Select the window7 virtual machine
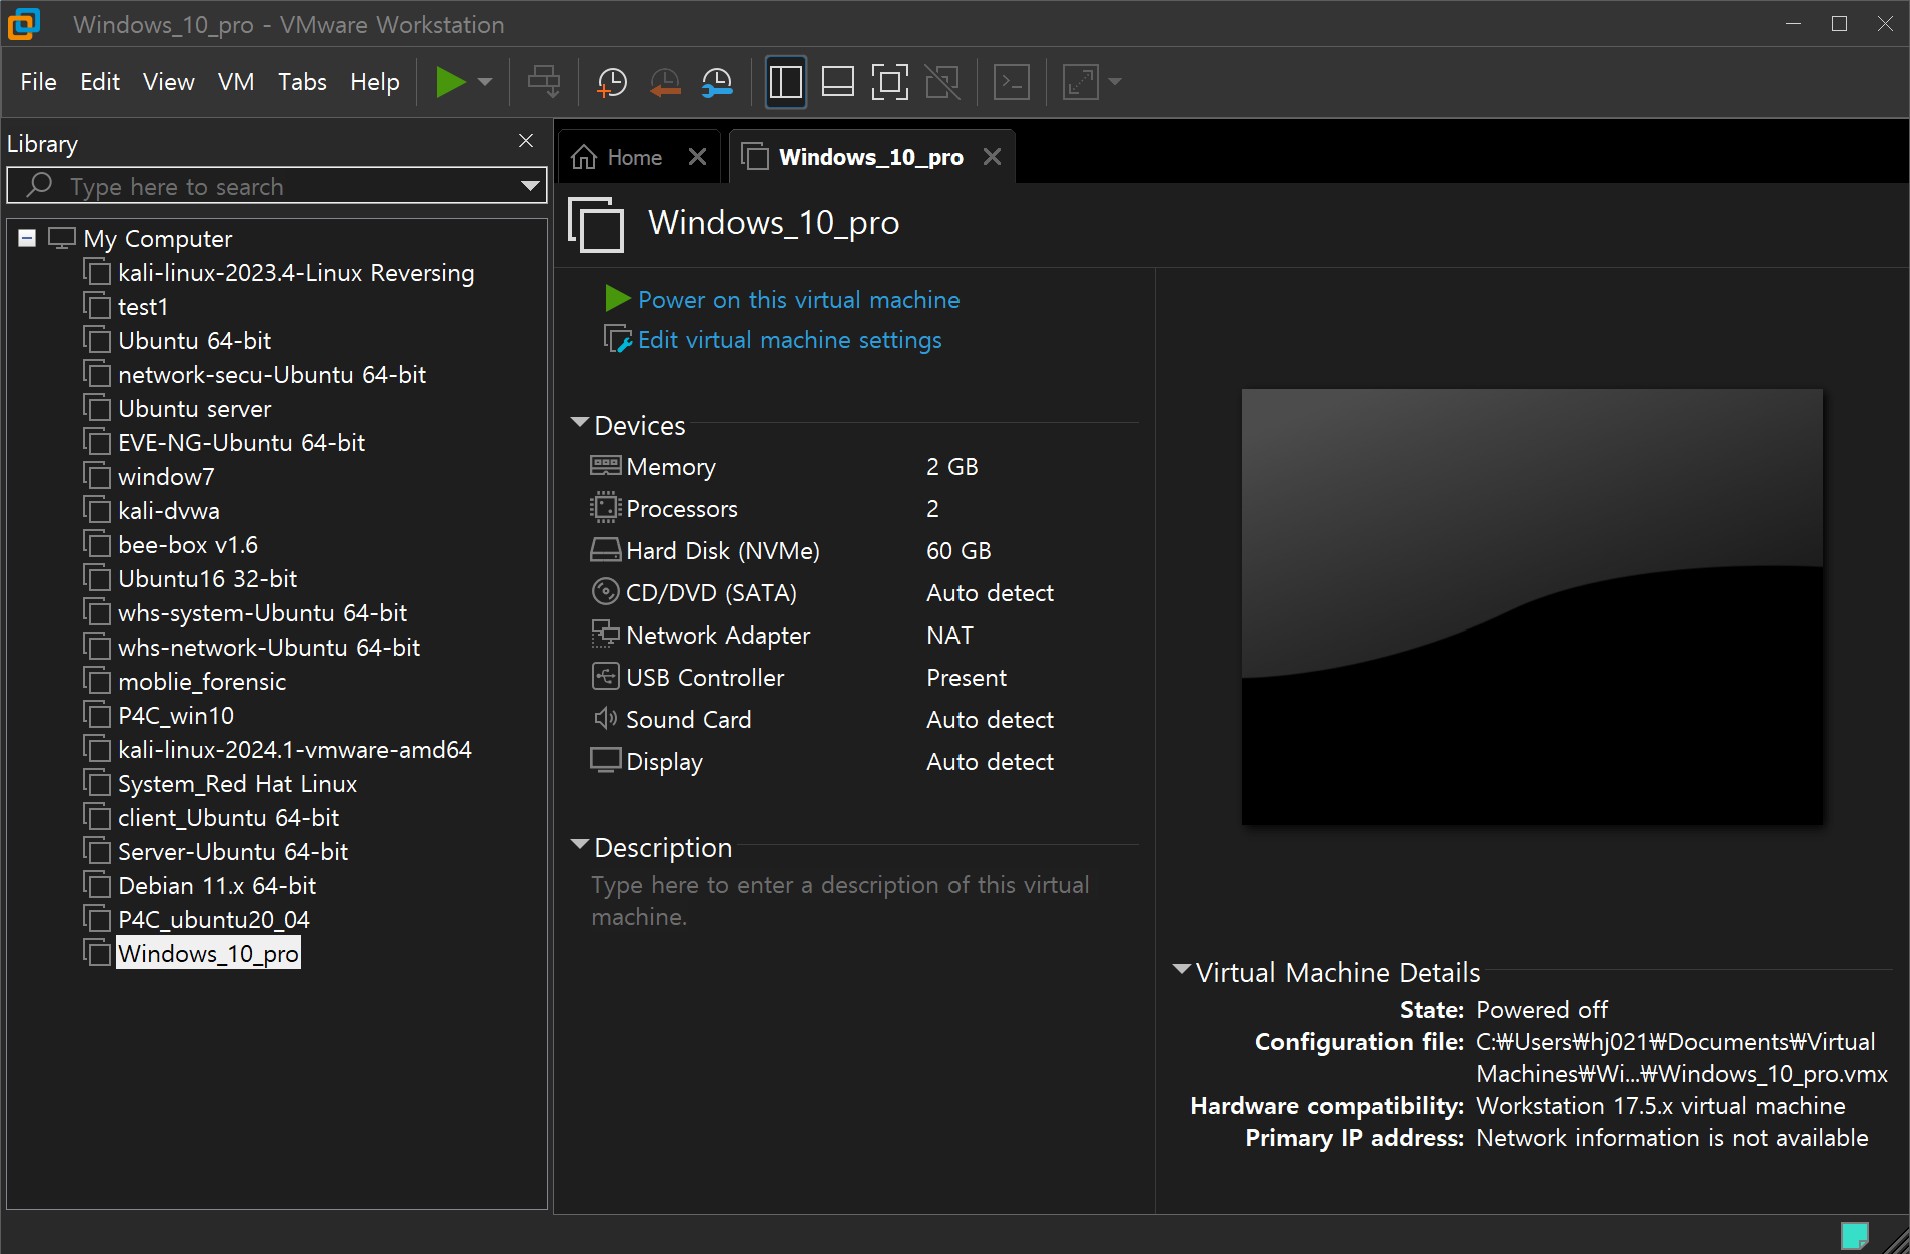The width and height of the screenshot is (1910, 1254). point(166,476)
